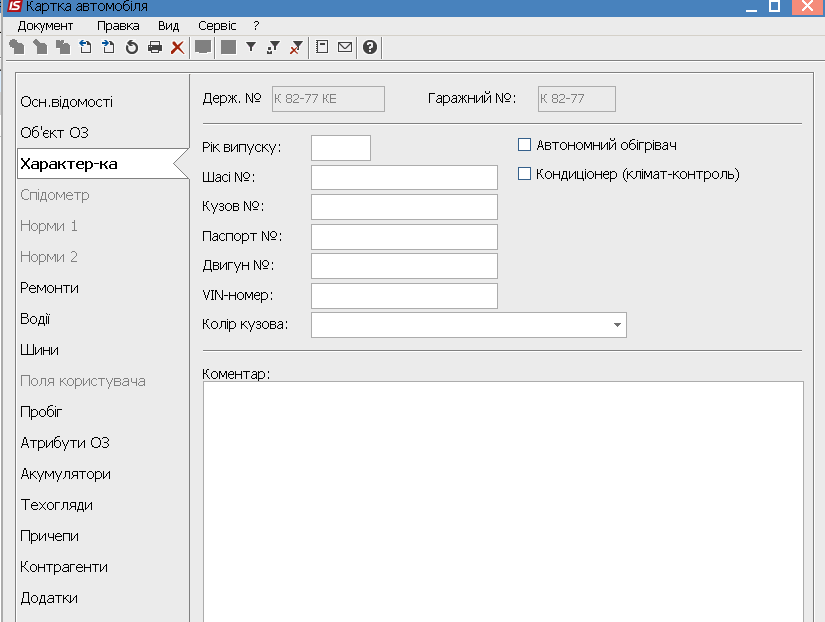Tick the Кондиціонер (клімат-контроль) checkbox

click(x=525, y=174)
